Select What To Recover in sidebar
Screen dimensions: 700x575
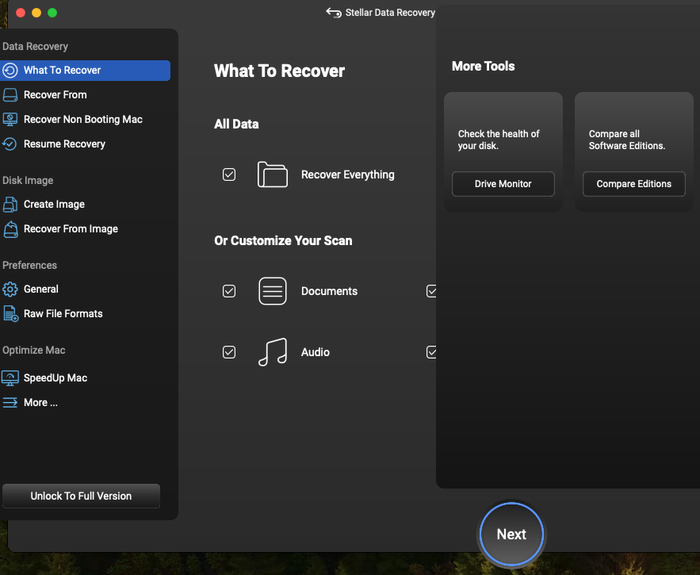tap(85, 71)
